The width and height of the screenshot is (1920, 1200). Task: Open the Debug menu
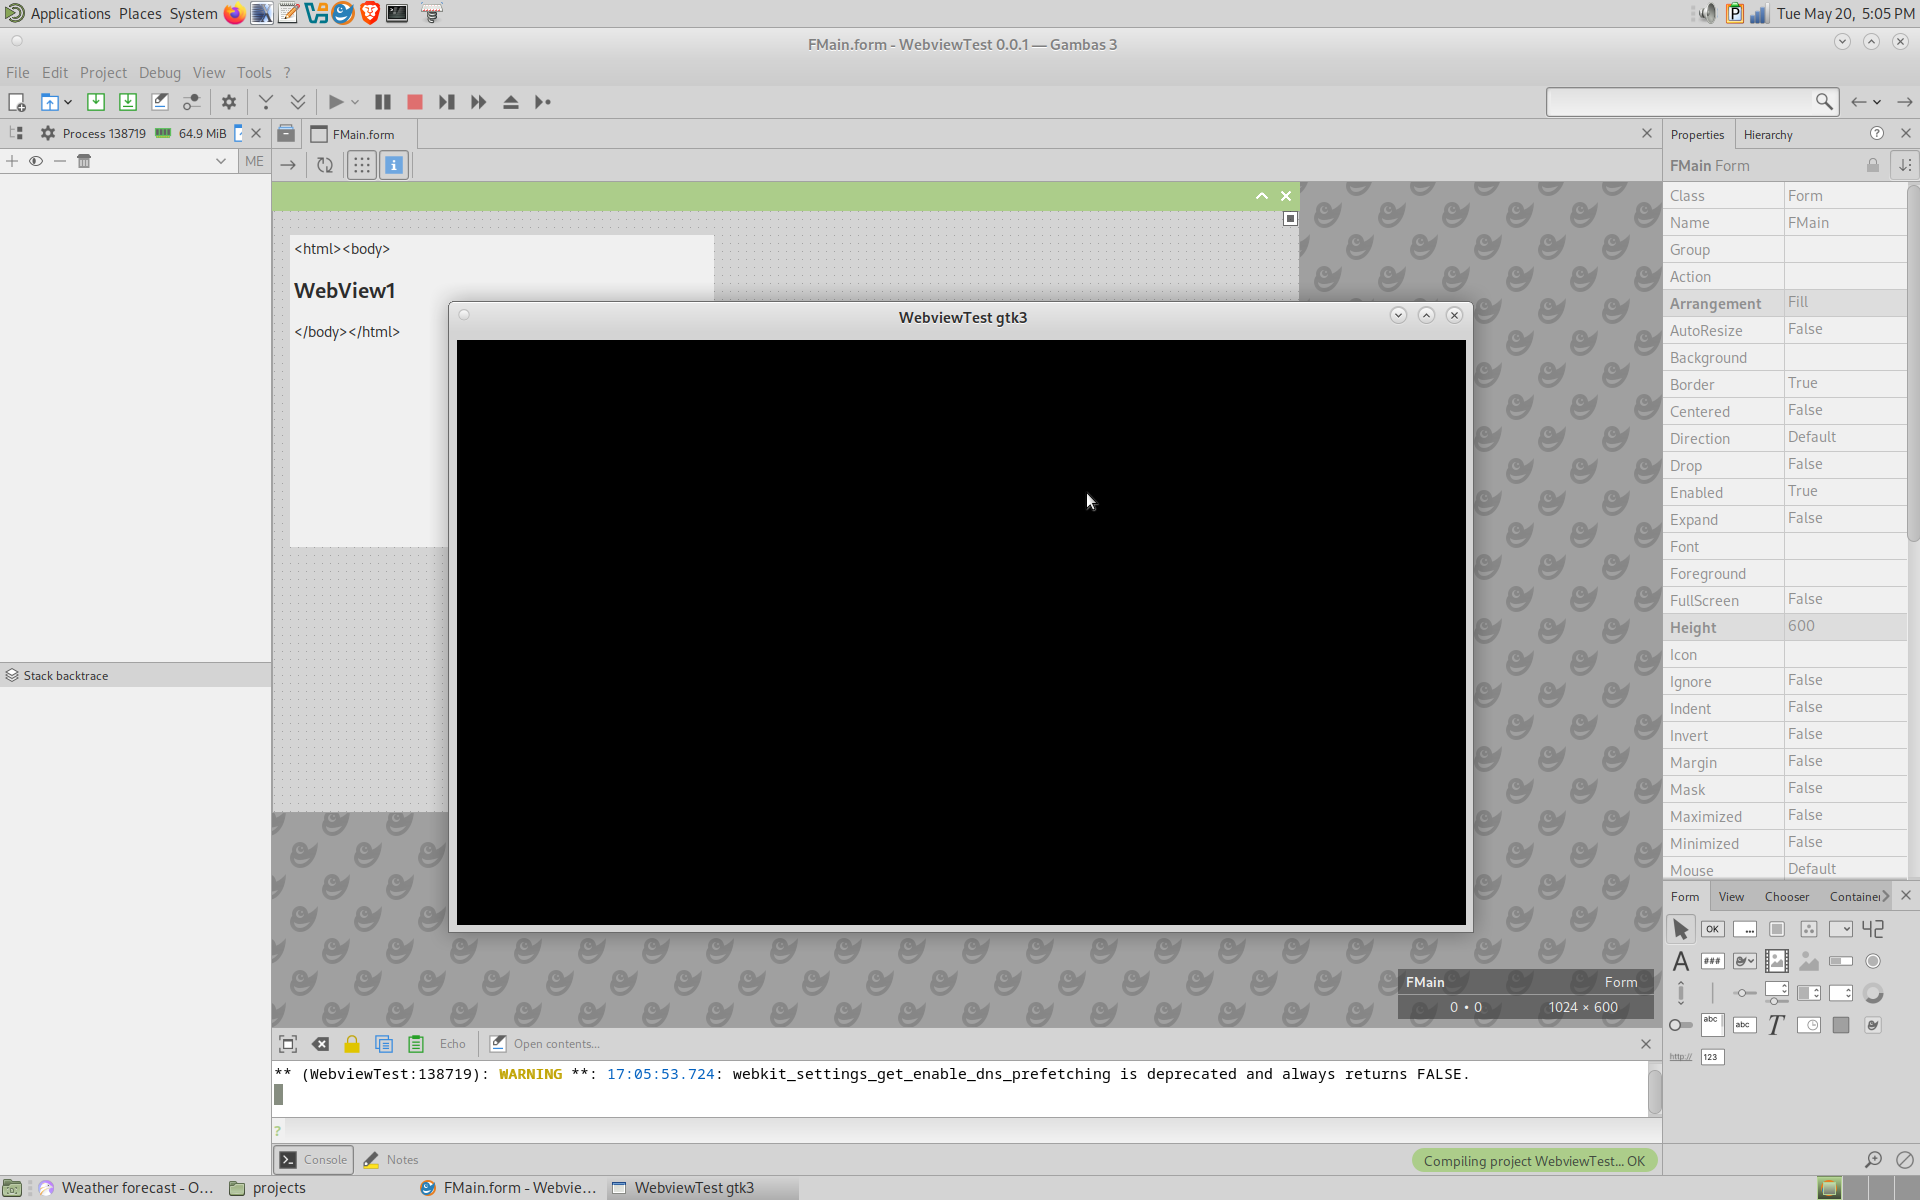click(x=159, y=73)
